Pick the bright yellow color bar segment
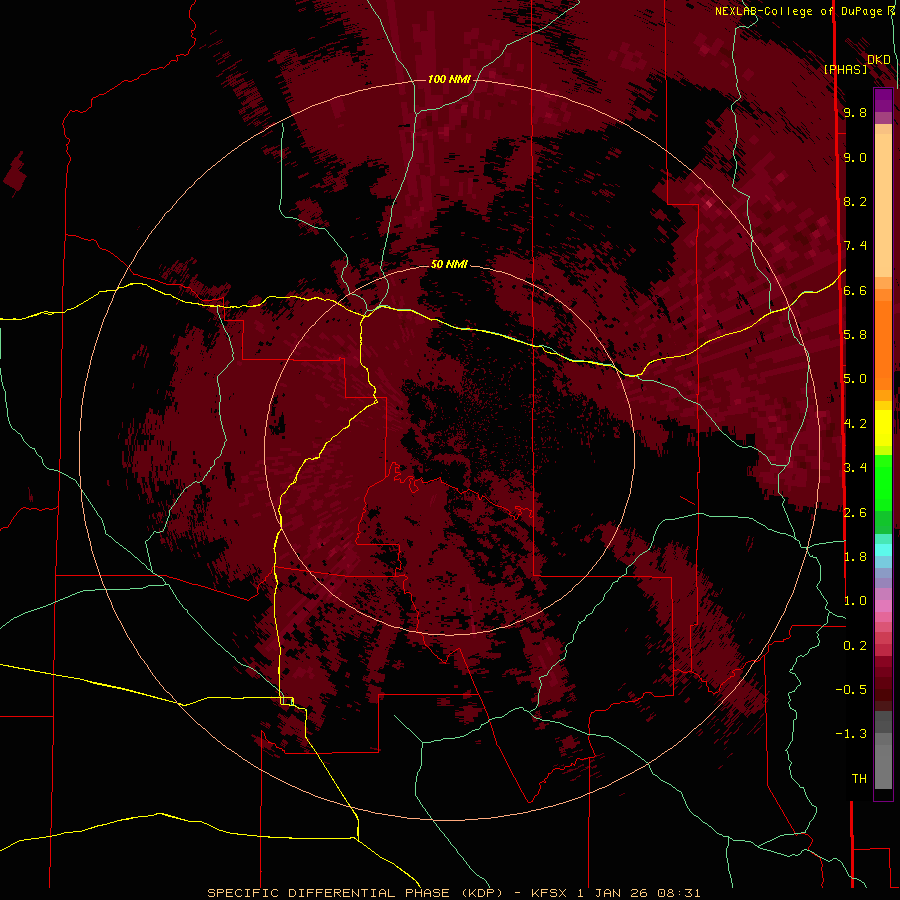 pyautogui.click(x=883, y=428)
